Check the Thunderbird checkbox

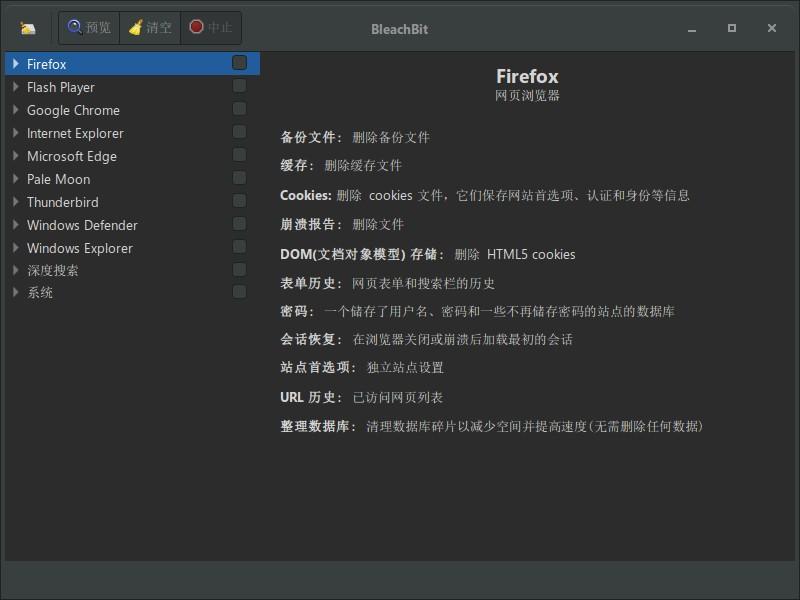(238, 200)
